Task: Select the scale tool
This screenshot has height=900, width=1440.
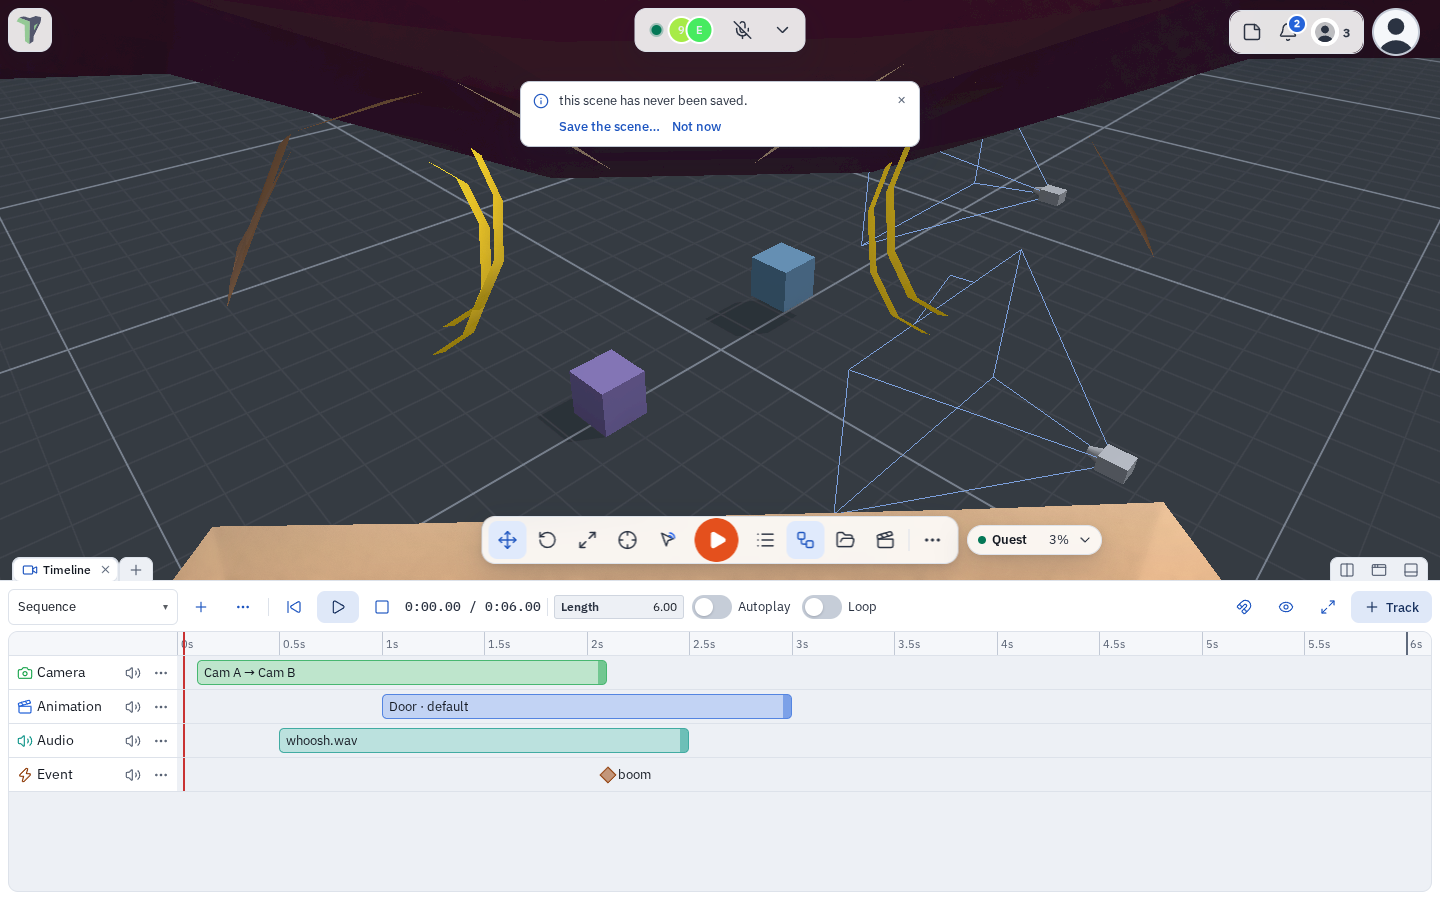Action: click(587, 540)
